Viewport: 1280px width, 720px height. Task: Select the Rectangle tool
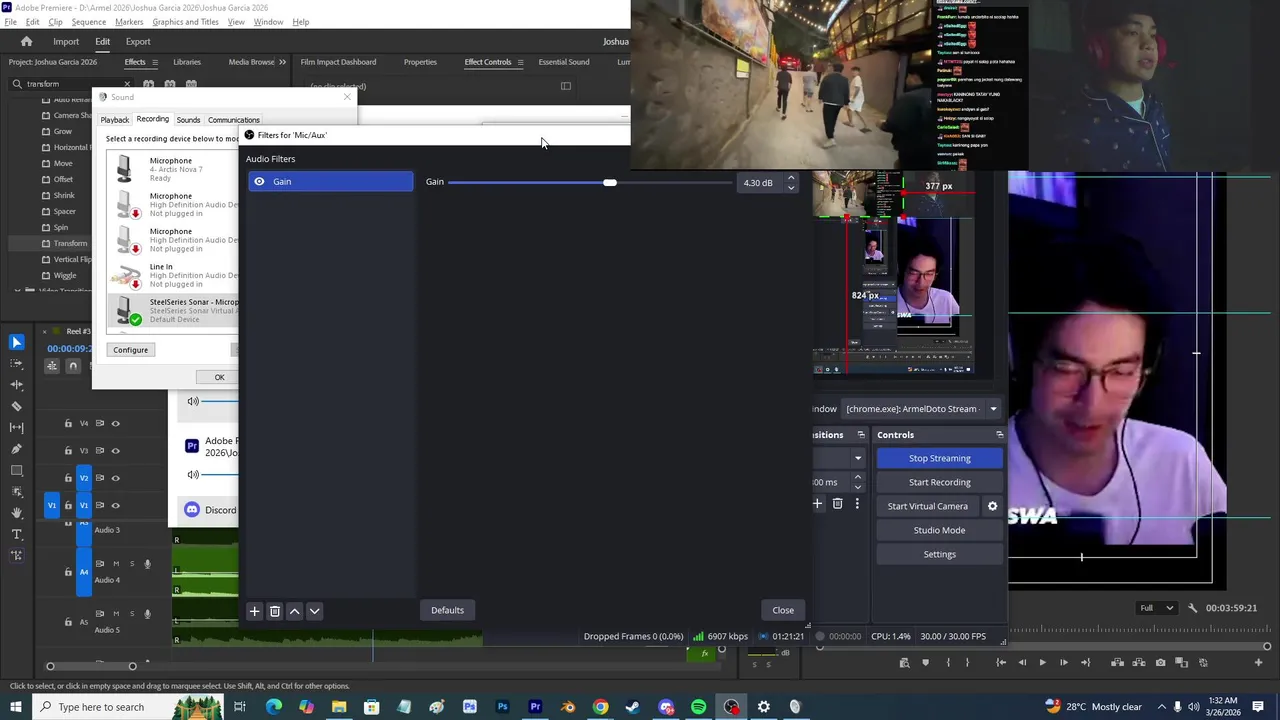16,470
